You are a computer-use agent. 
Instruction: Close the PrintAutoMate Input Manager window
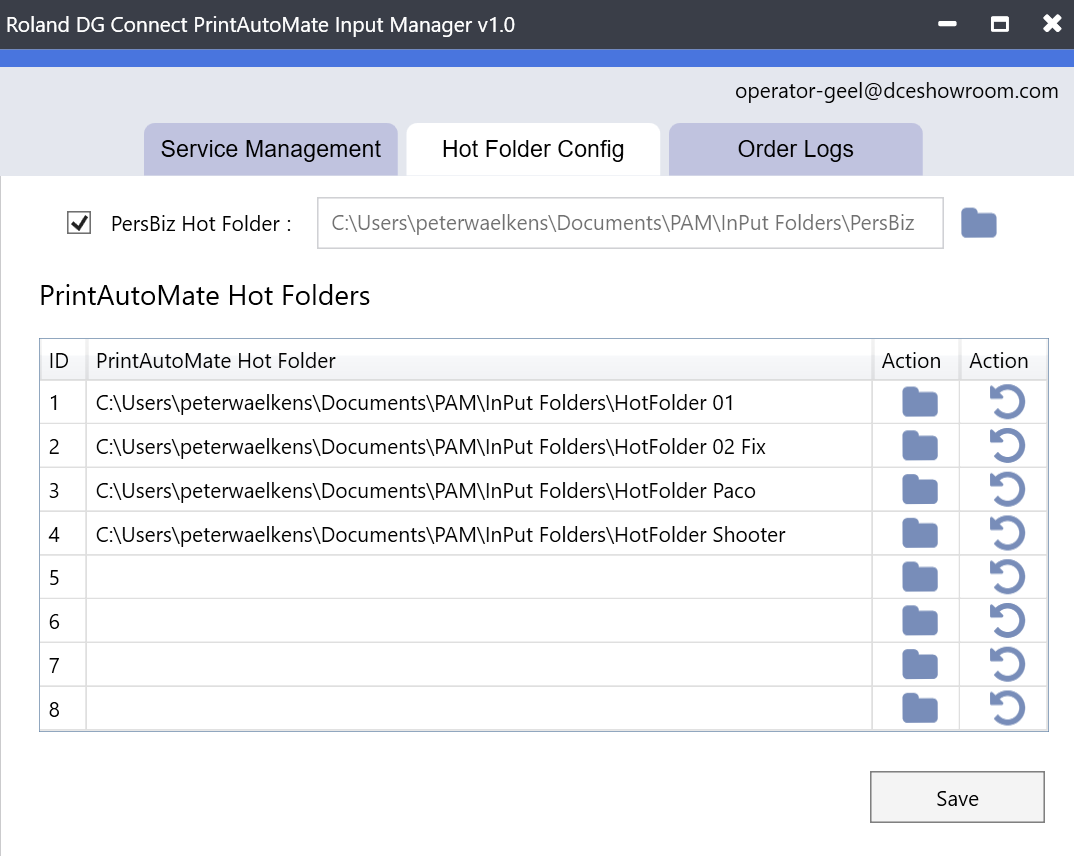tap(1052, 24)
